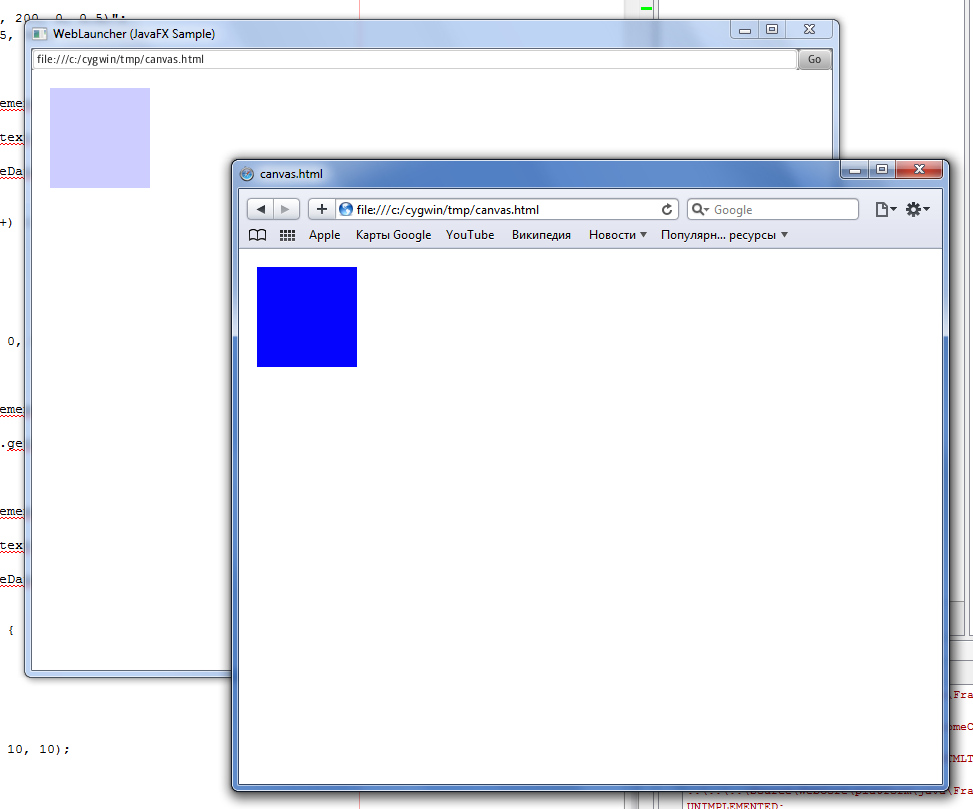This screenshot has width=973, height=809.
Task: Expand the Новости bookmarks folder
Action: coord(617,235)
